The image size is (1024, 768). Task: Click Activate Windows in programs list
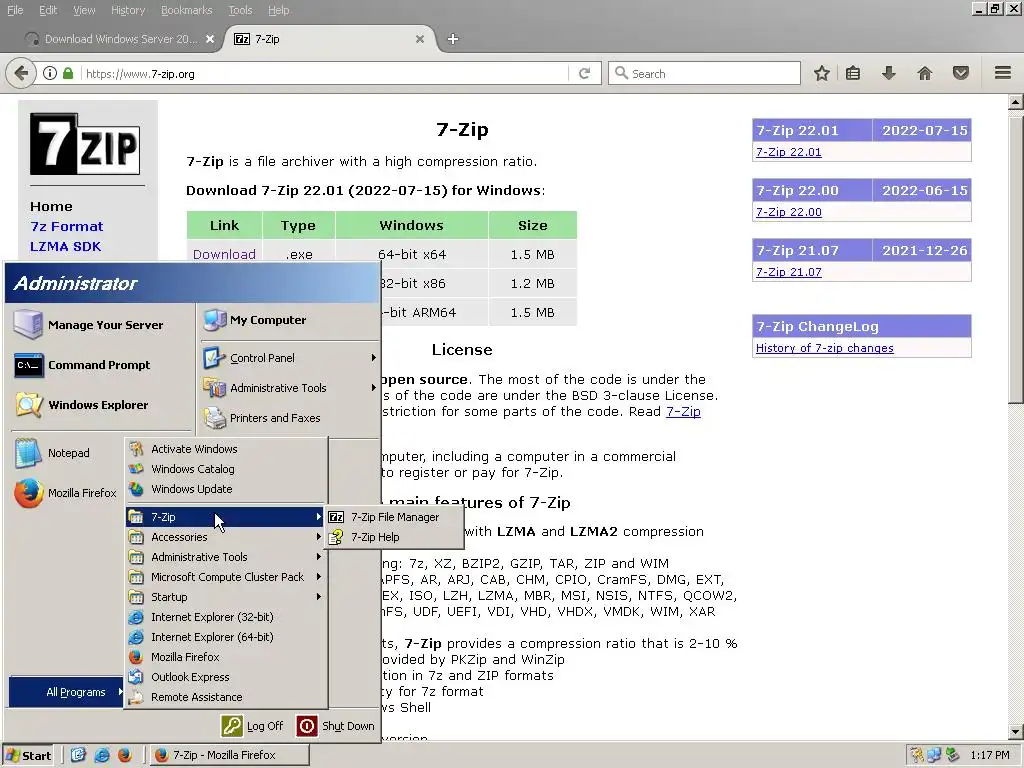coord(194,449)
